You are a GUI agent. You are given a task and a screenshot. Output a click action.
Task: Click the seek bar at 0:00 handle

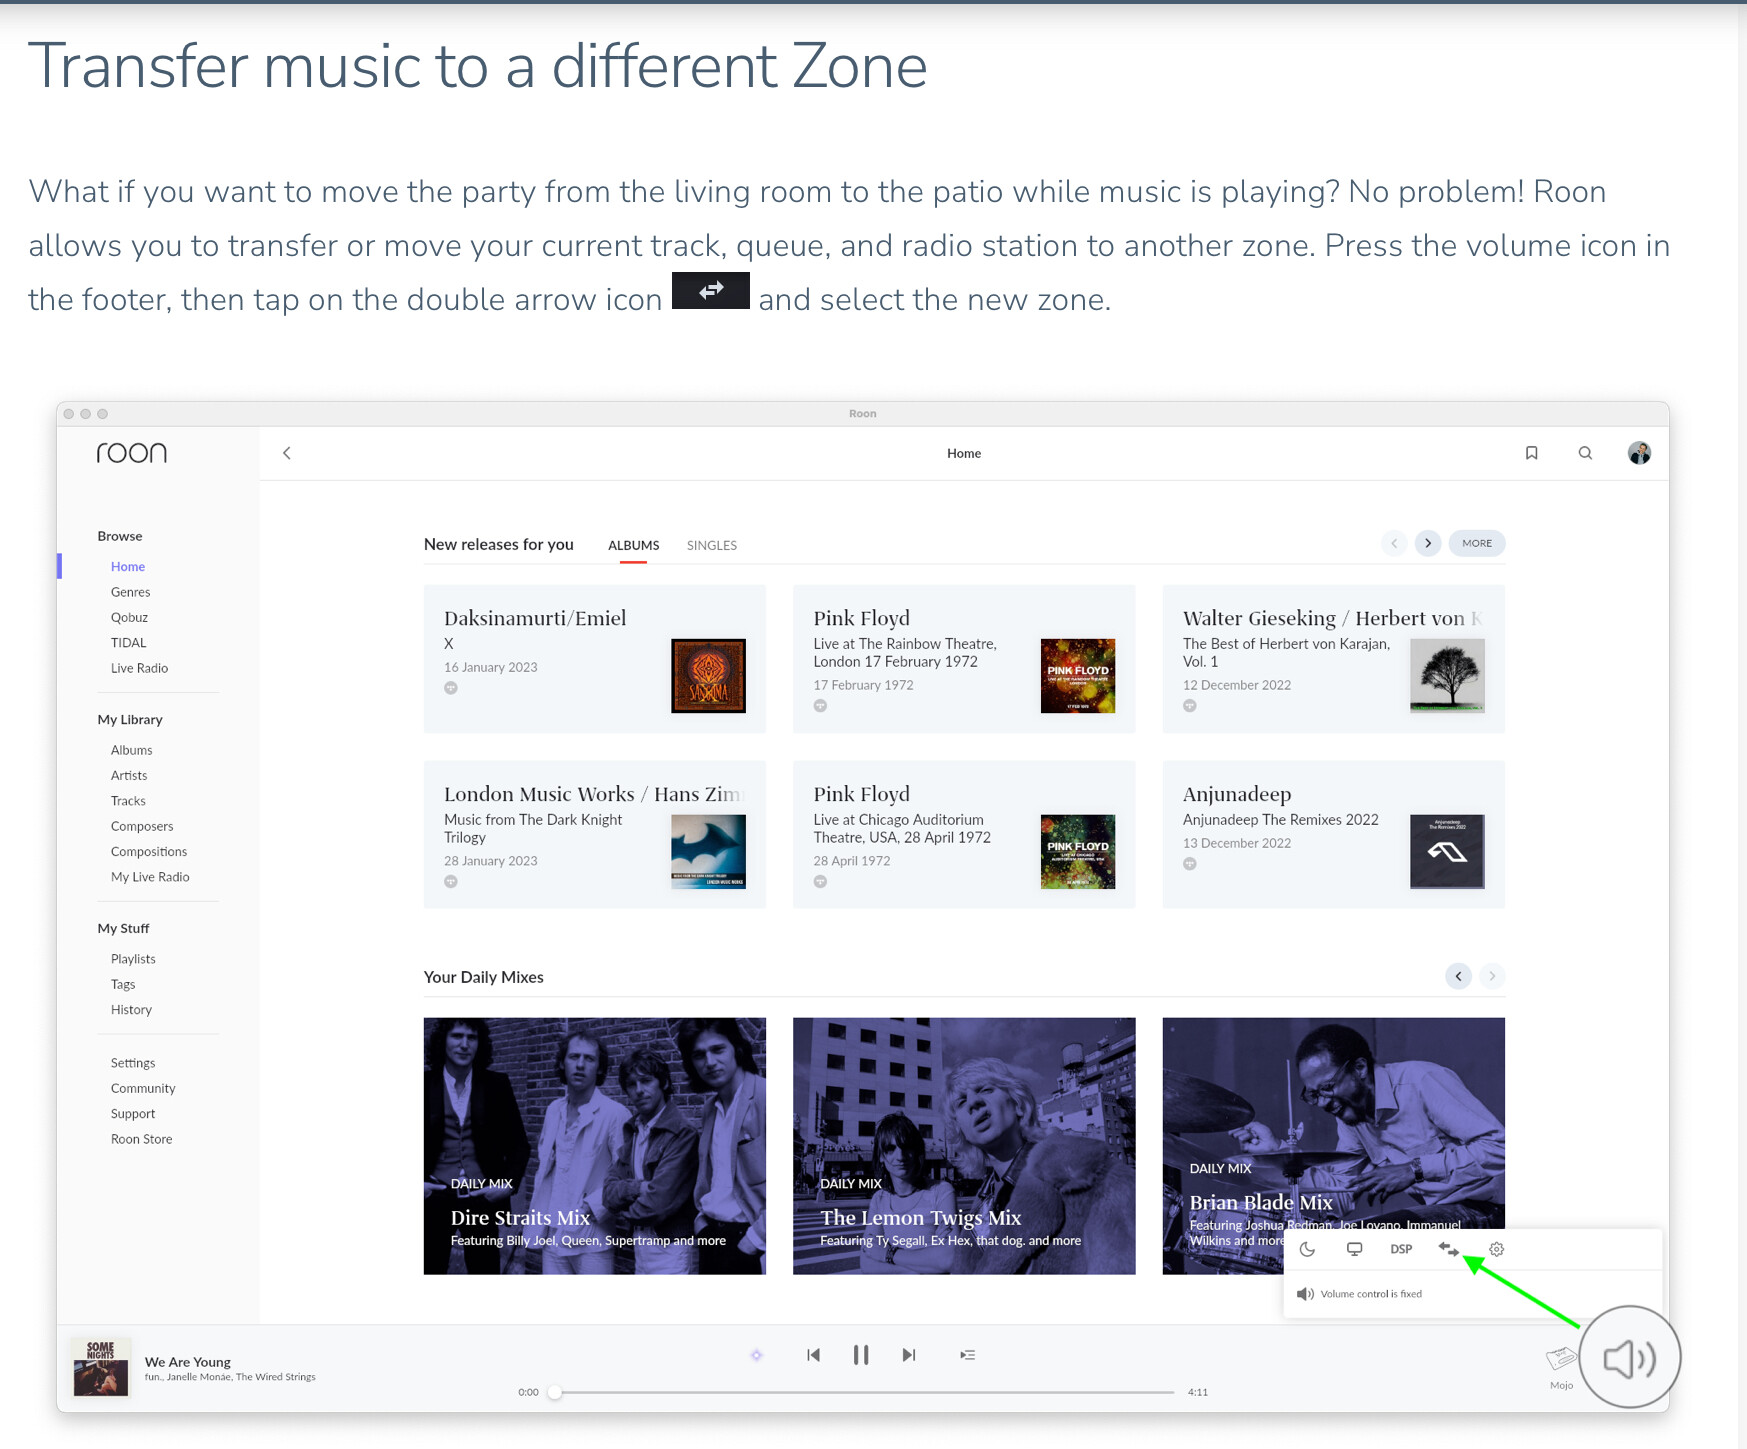555,1392
